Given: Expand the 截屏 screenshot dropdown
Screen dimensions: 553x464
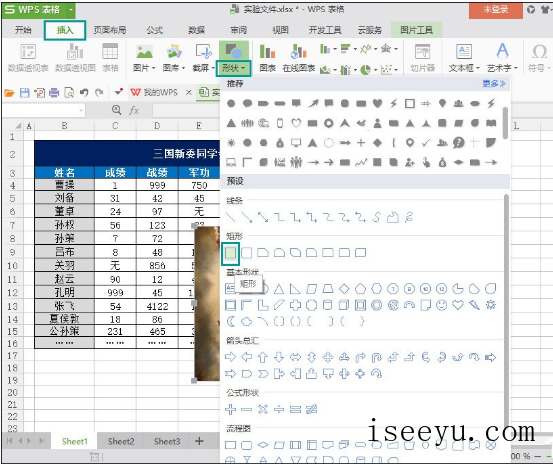Looking at the screenshot, I should (x=212, y=68).
